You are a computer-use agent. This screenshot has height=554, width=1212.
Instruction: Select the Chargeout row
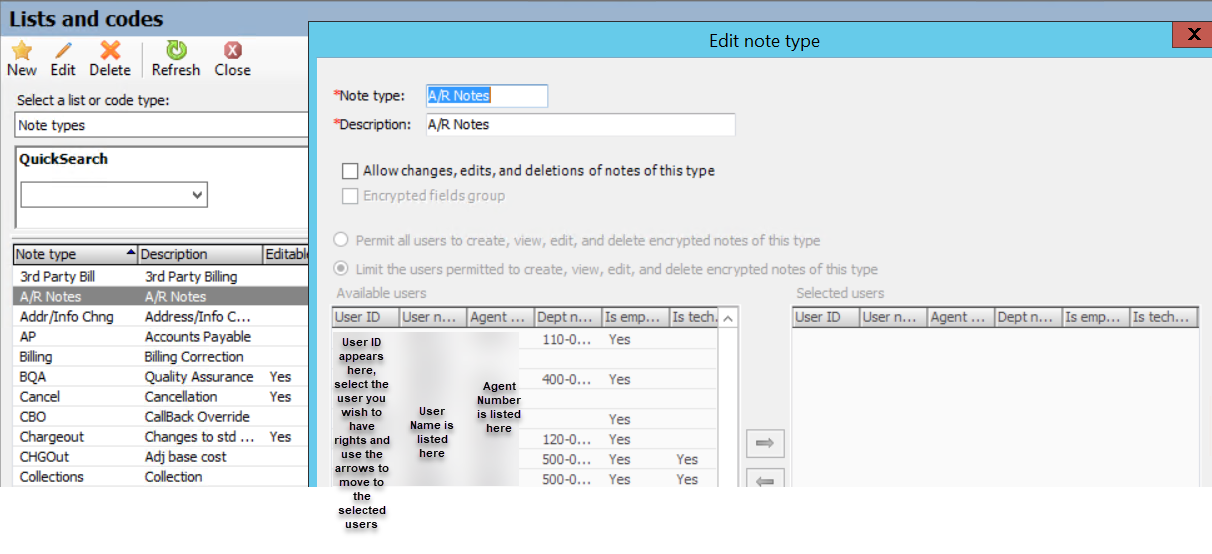(161, 436)
